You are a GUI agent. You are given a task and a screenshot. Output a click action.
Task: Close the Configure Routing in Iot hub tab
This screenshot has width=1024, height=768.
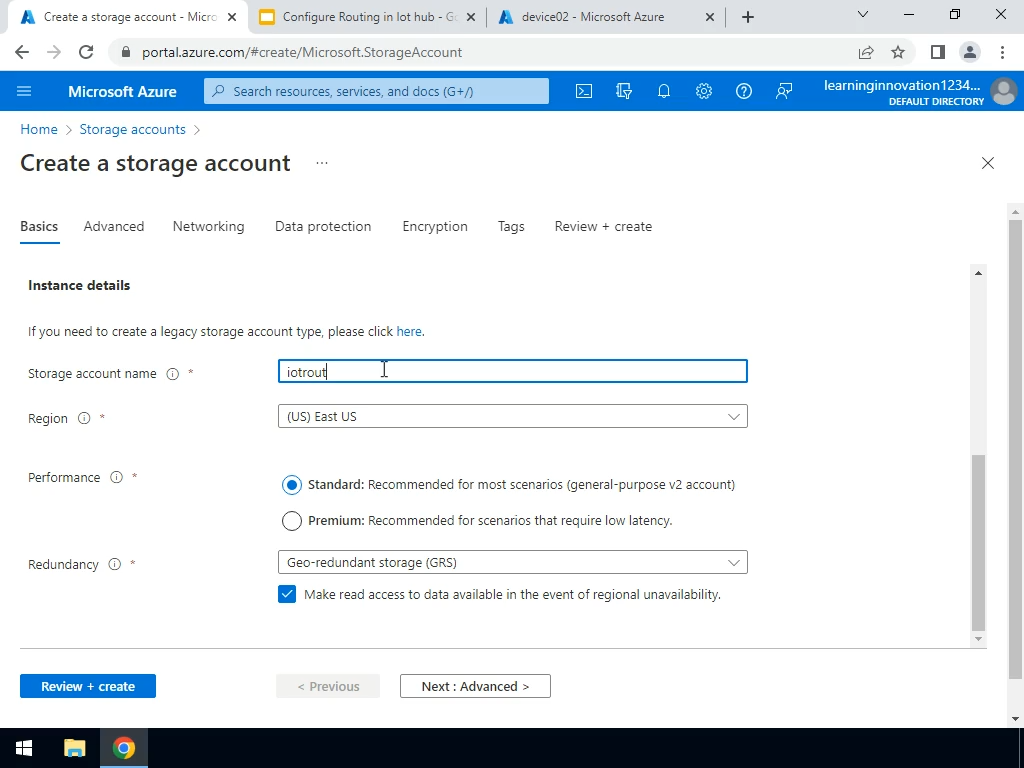(472, 17)
